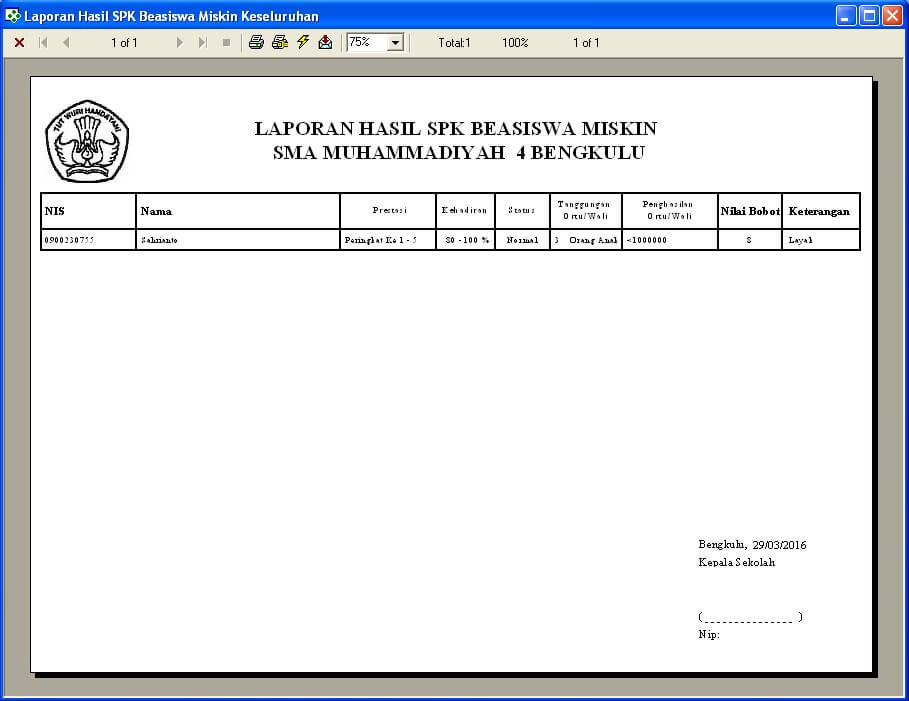The image size is (909, 701).
Task: Go to the next report page
Action: coord(180,42)
